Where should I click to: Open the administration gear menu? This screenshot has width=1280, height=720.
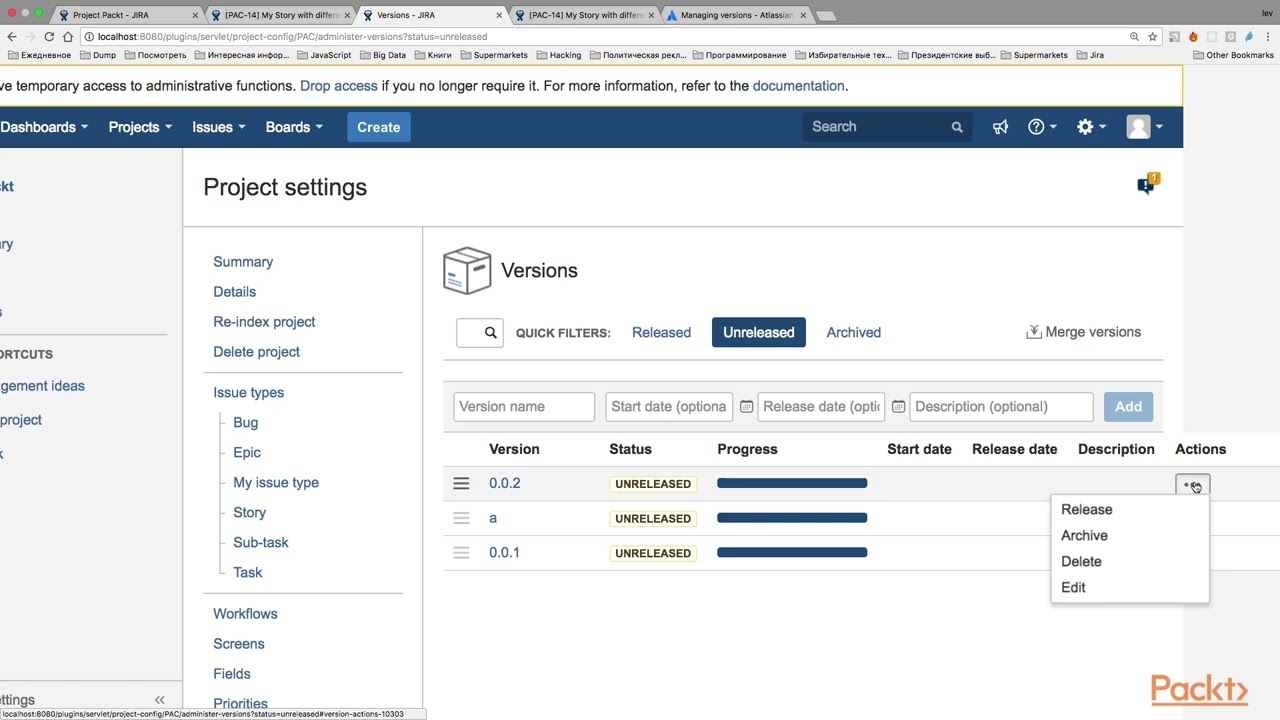click(x=1090, y=127)
